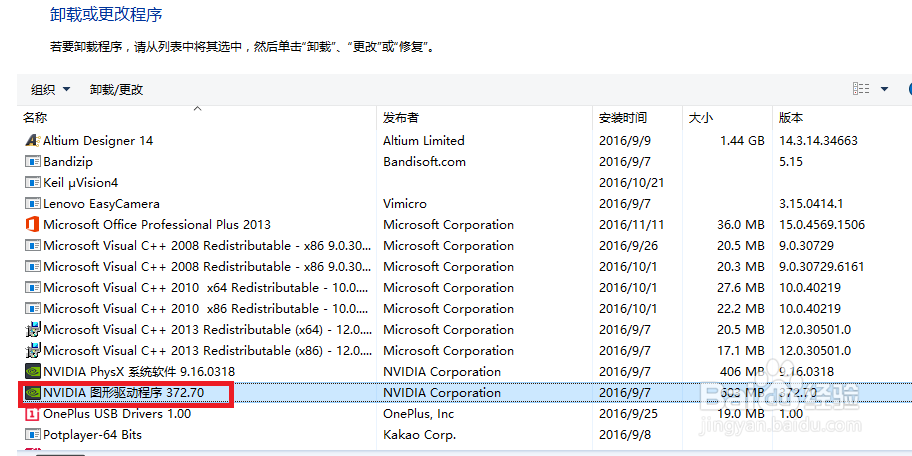This screenshot has height=456, width=912.
Task: Click version 9.0.30729.6161
Action: 821,266
